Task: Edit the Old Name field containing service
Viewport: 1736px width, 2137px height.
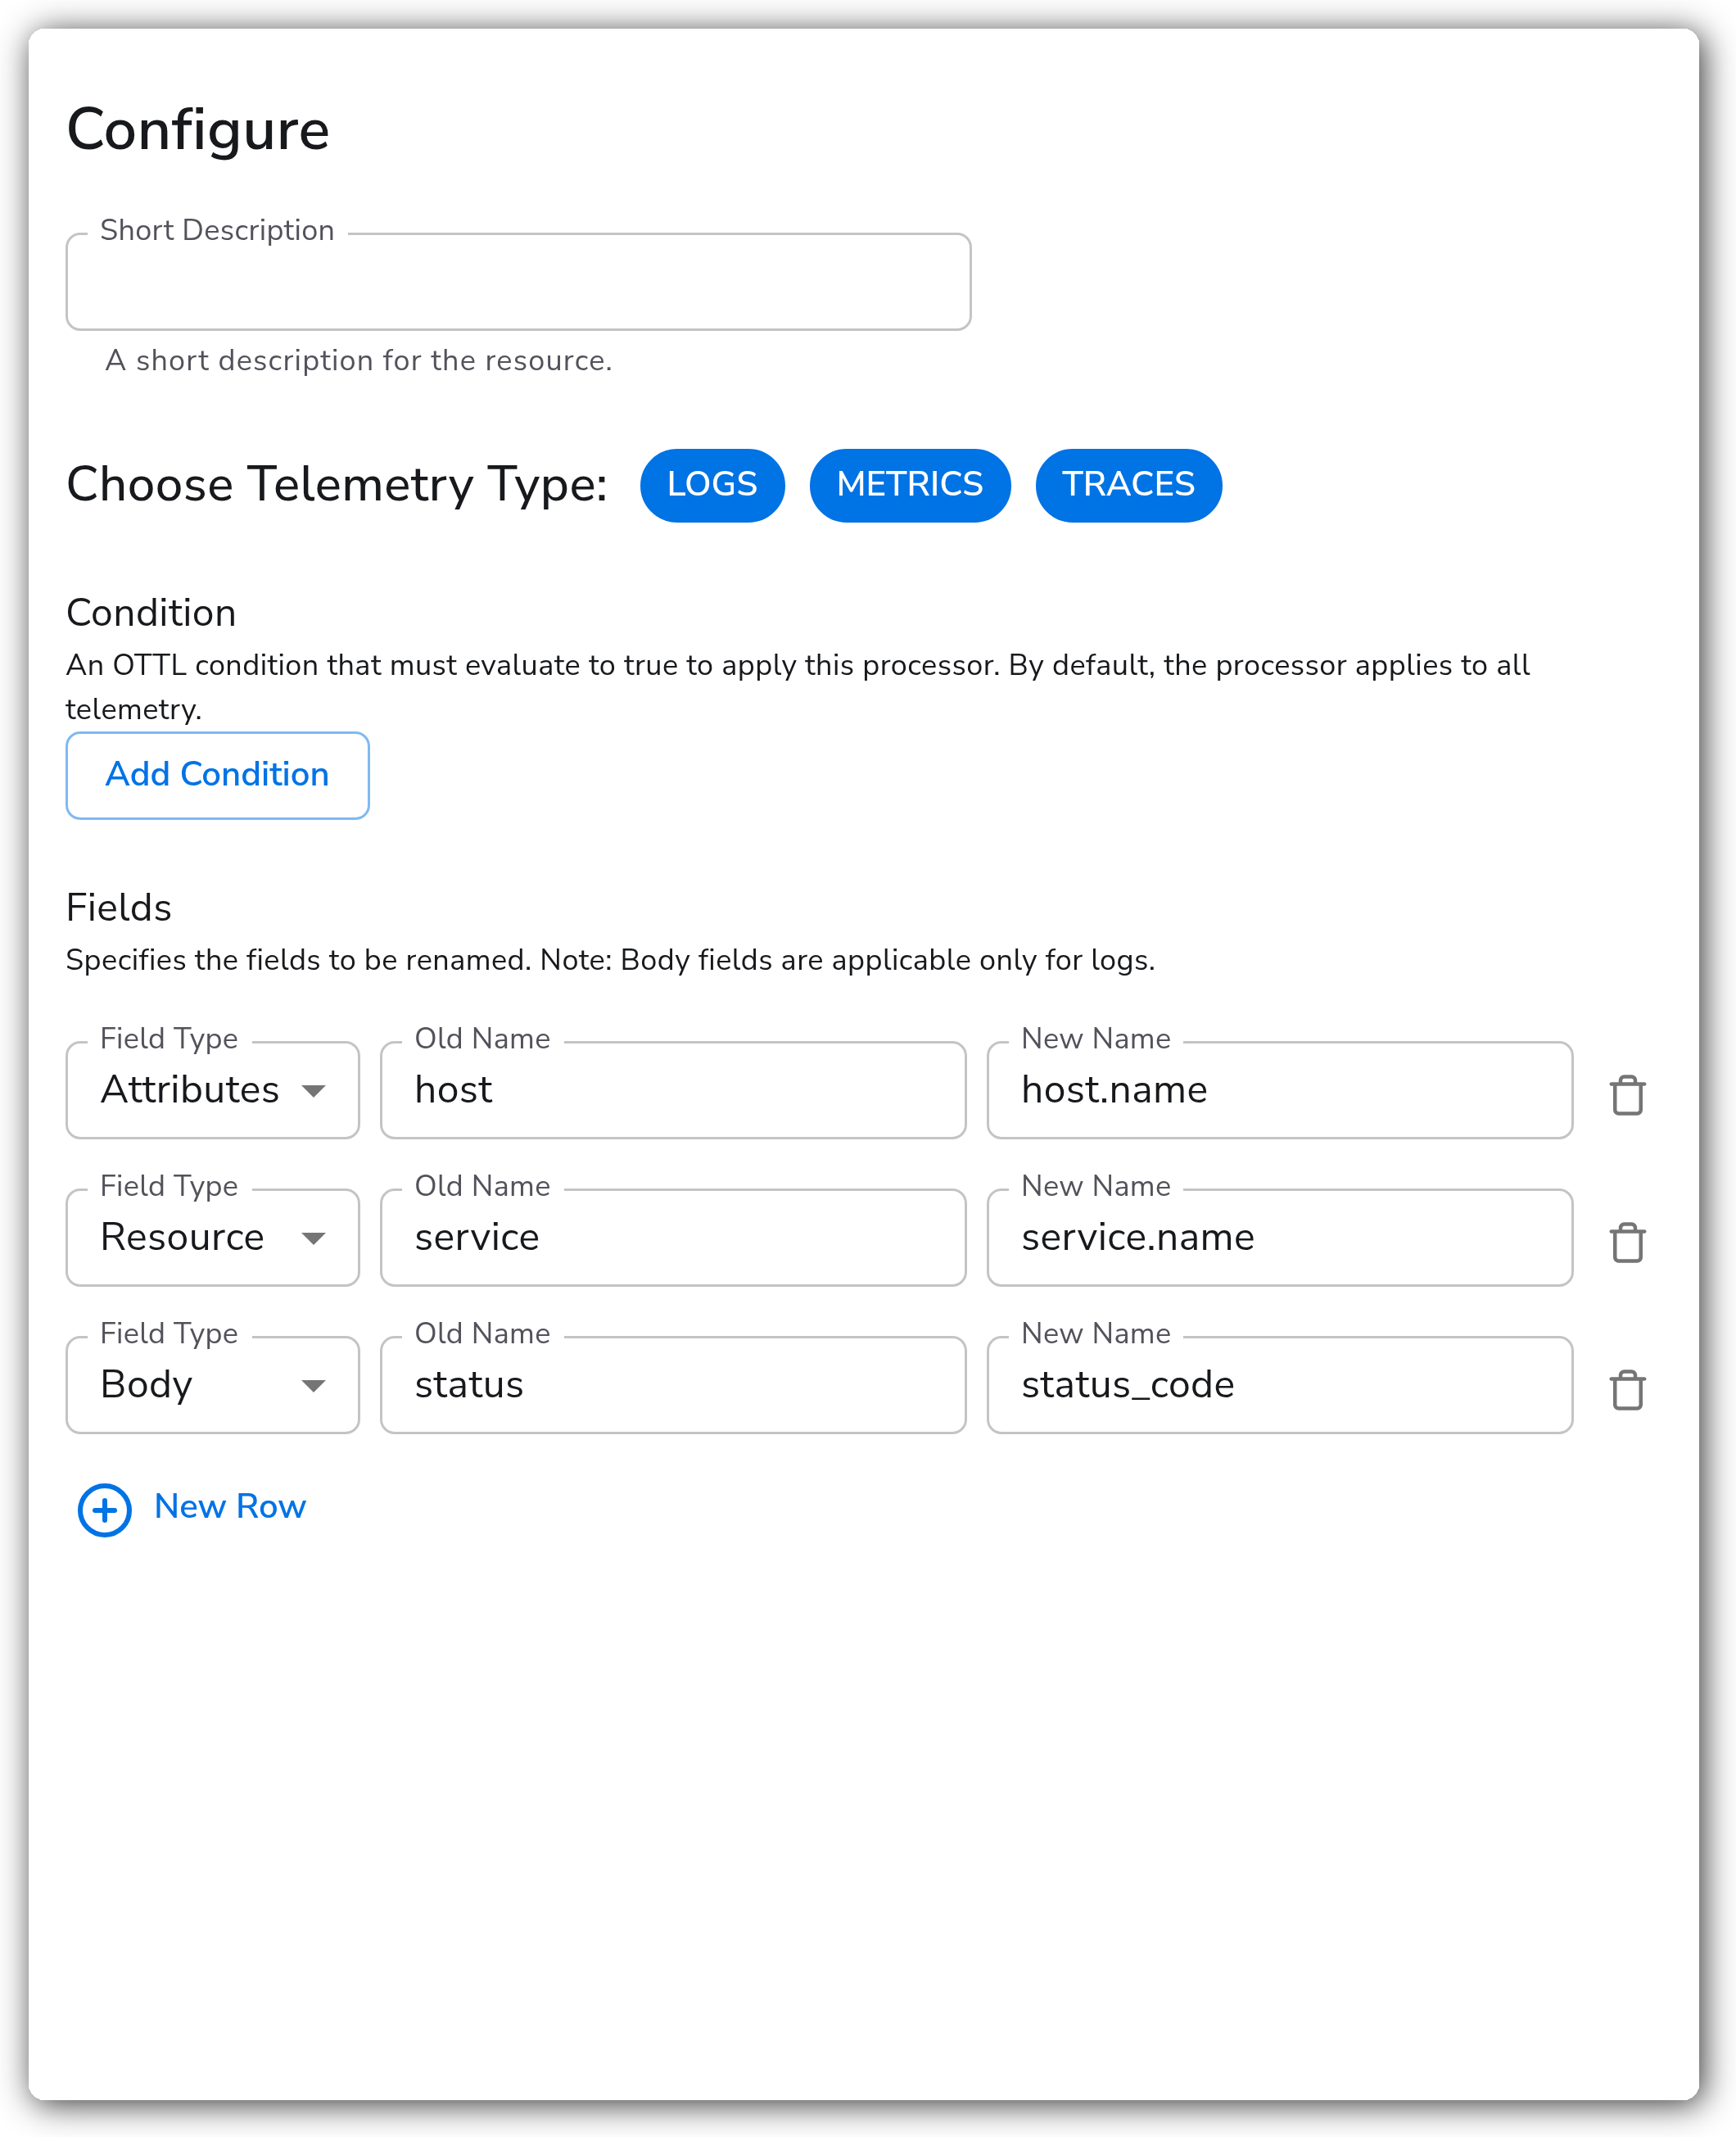Action: point(673,1238)
